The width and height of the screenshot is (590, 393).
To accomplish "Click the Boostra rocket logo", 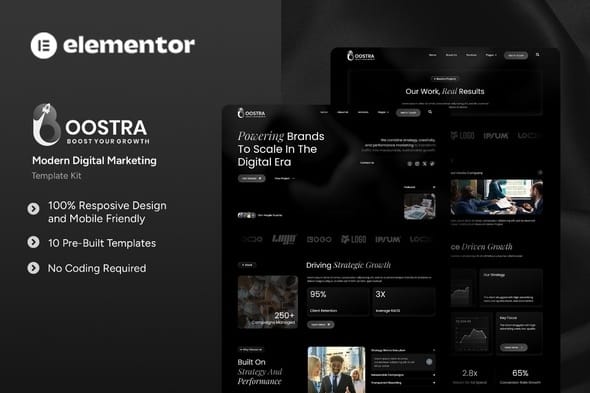I will coord(47,125).
